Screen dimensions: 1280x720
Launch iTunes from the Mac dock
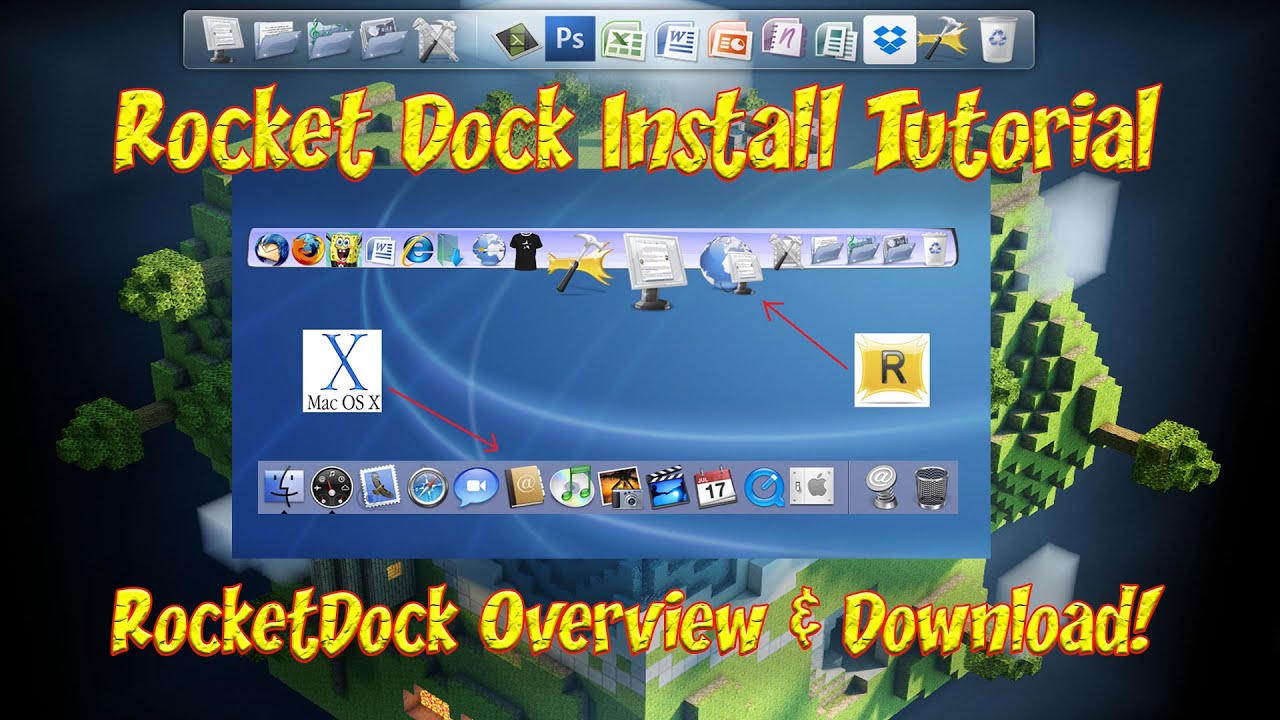point(571,488)
